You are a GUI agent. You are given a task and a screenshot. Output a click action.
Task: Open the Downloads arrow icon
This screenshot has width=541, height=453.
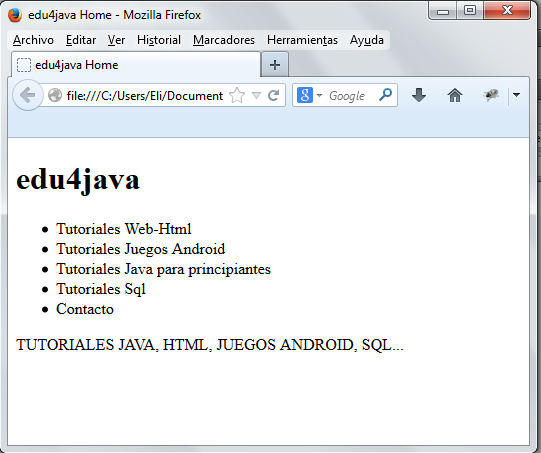[419, 95]
